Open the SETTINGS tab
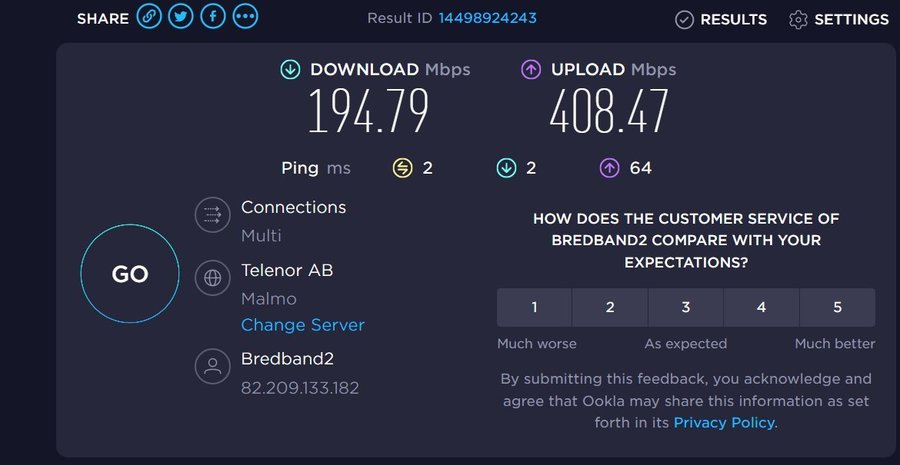The image size is (900, 465). coord(839,20)
